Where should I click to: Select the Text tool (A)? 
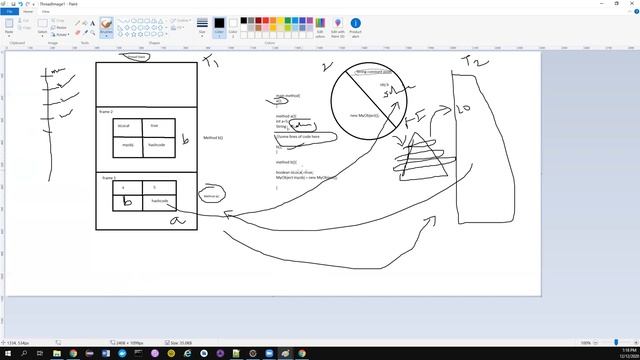[x=93, y=23]
